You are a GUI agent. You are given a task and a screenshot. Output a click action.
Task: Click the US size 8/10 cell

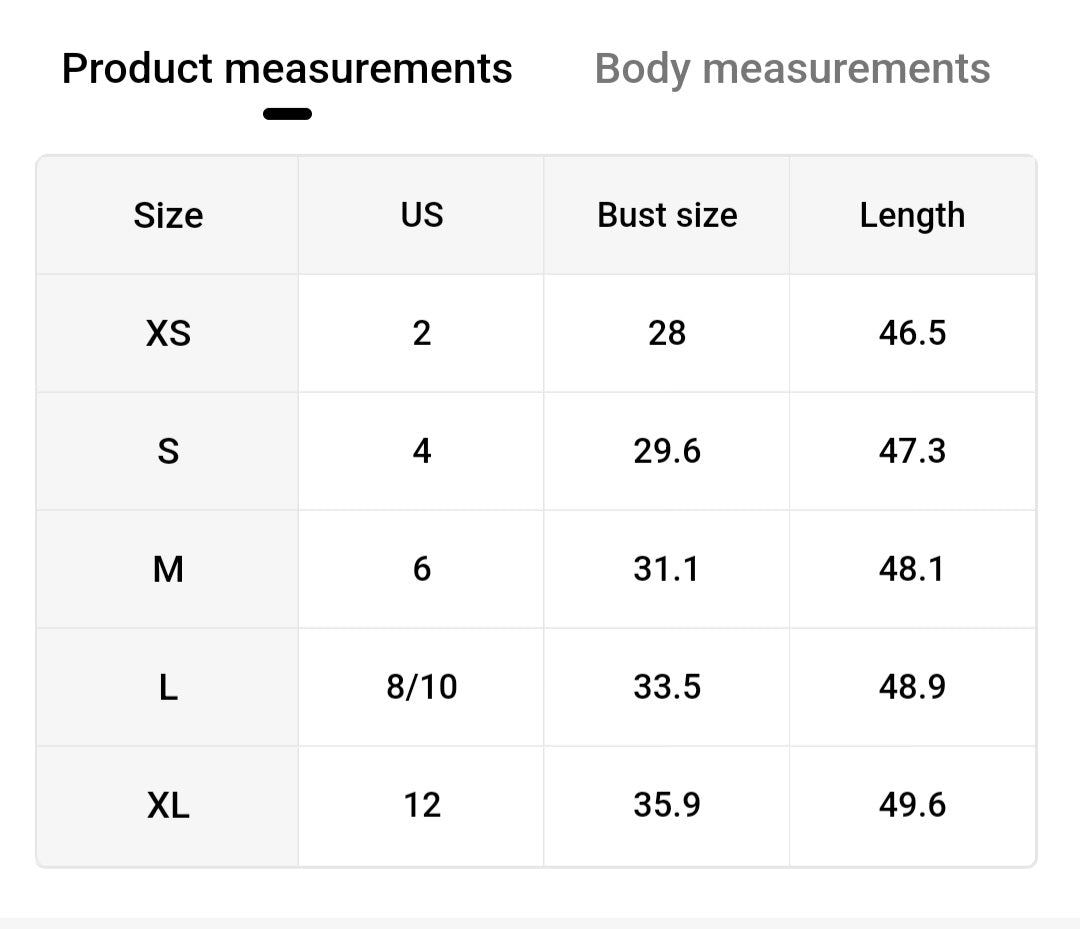click(421, 687)
